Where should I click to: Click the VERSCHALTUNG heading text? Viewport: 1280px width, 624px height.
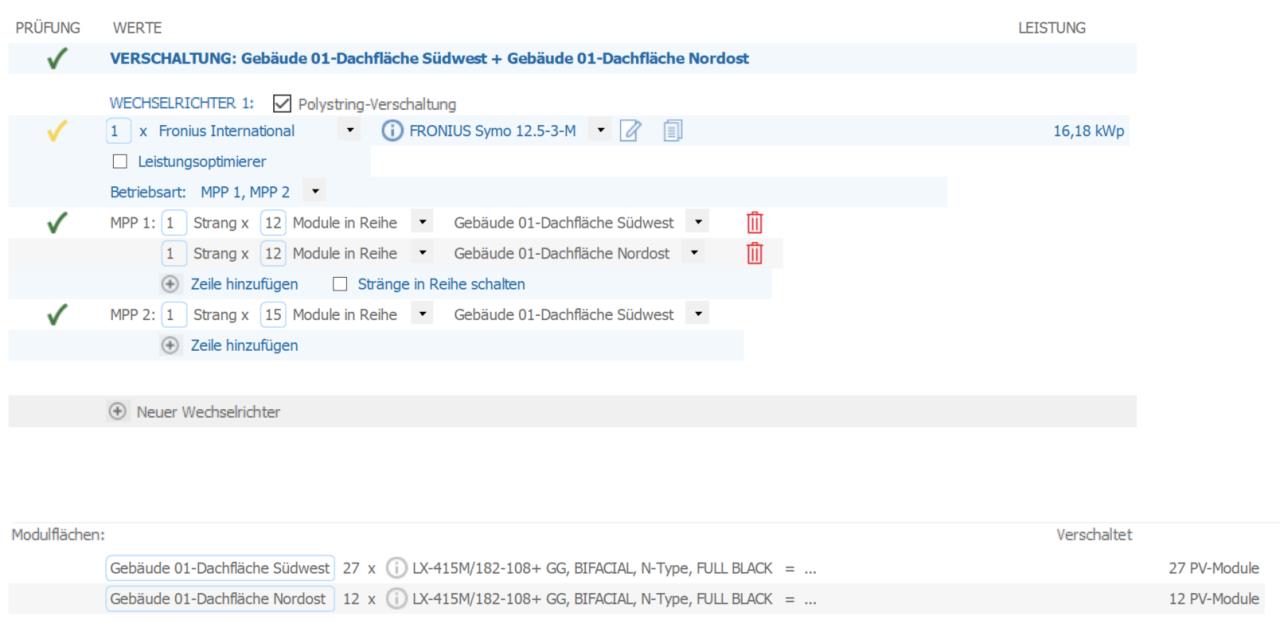pyautogui.click(x=429, y=59)
